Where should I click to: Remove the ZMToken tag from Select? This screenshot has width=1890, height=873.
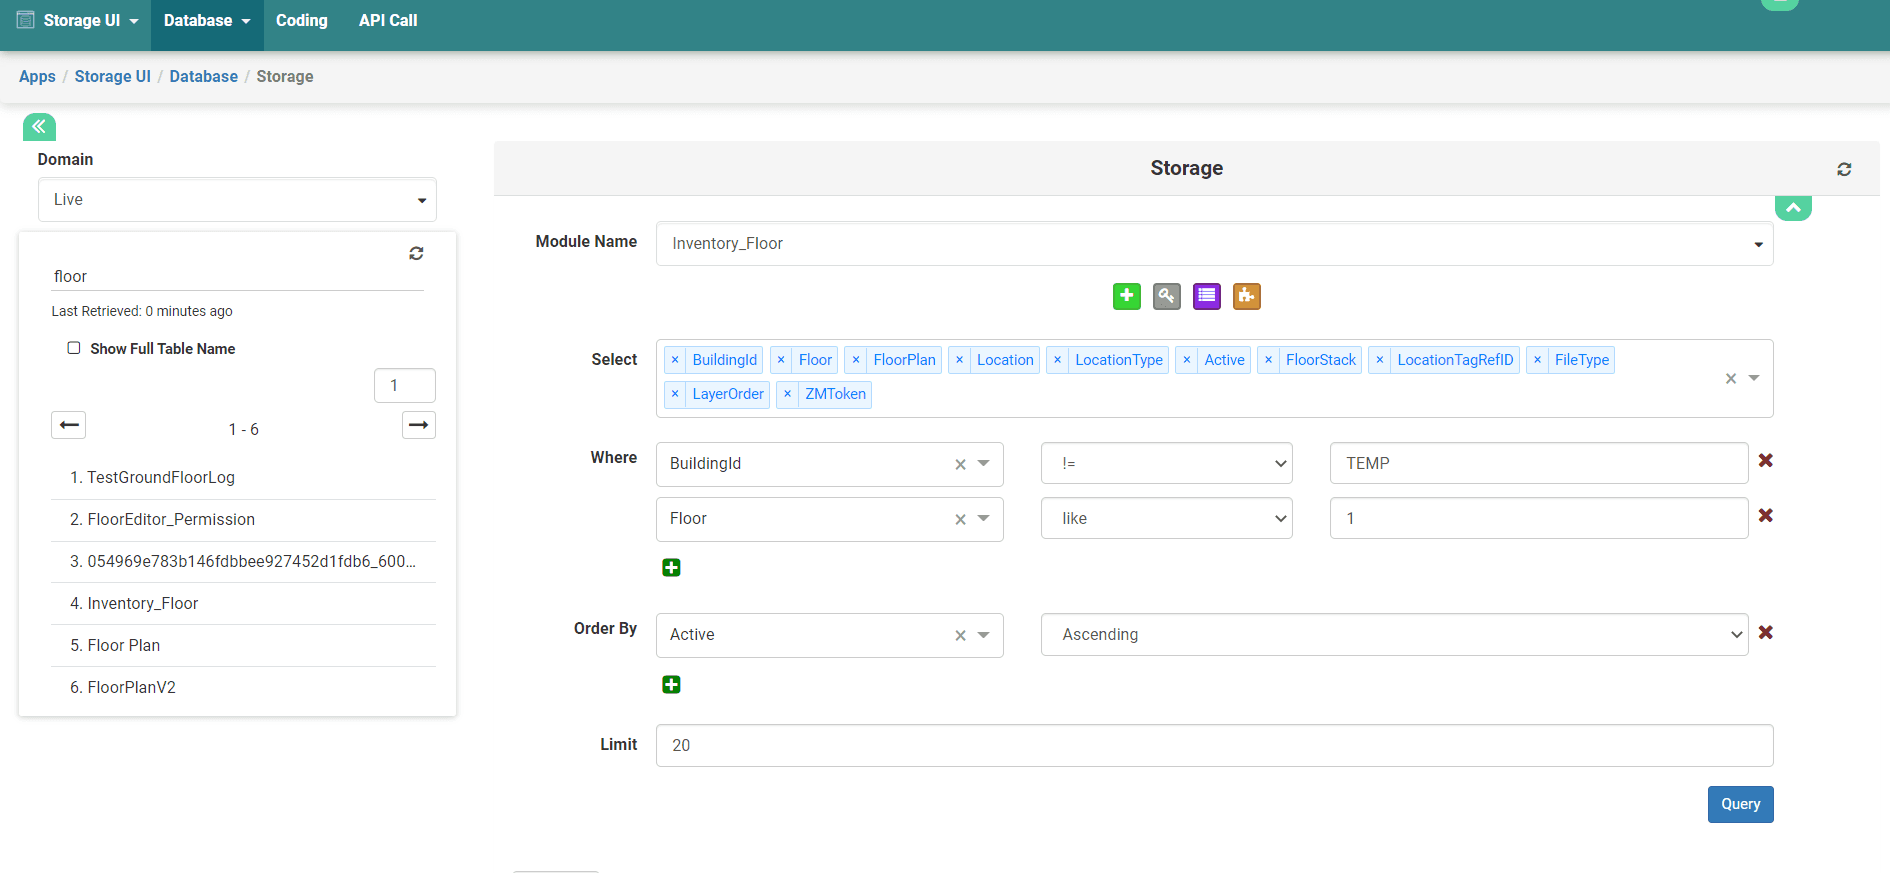pos(788,394)
